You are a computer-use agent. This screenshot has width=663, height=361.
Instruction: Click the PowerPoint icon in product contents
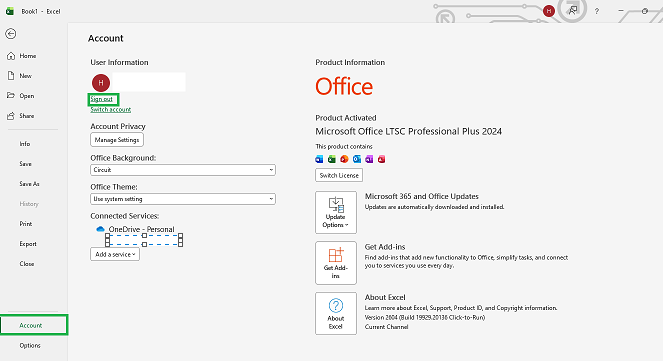tap(344, 159)
